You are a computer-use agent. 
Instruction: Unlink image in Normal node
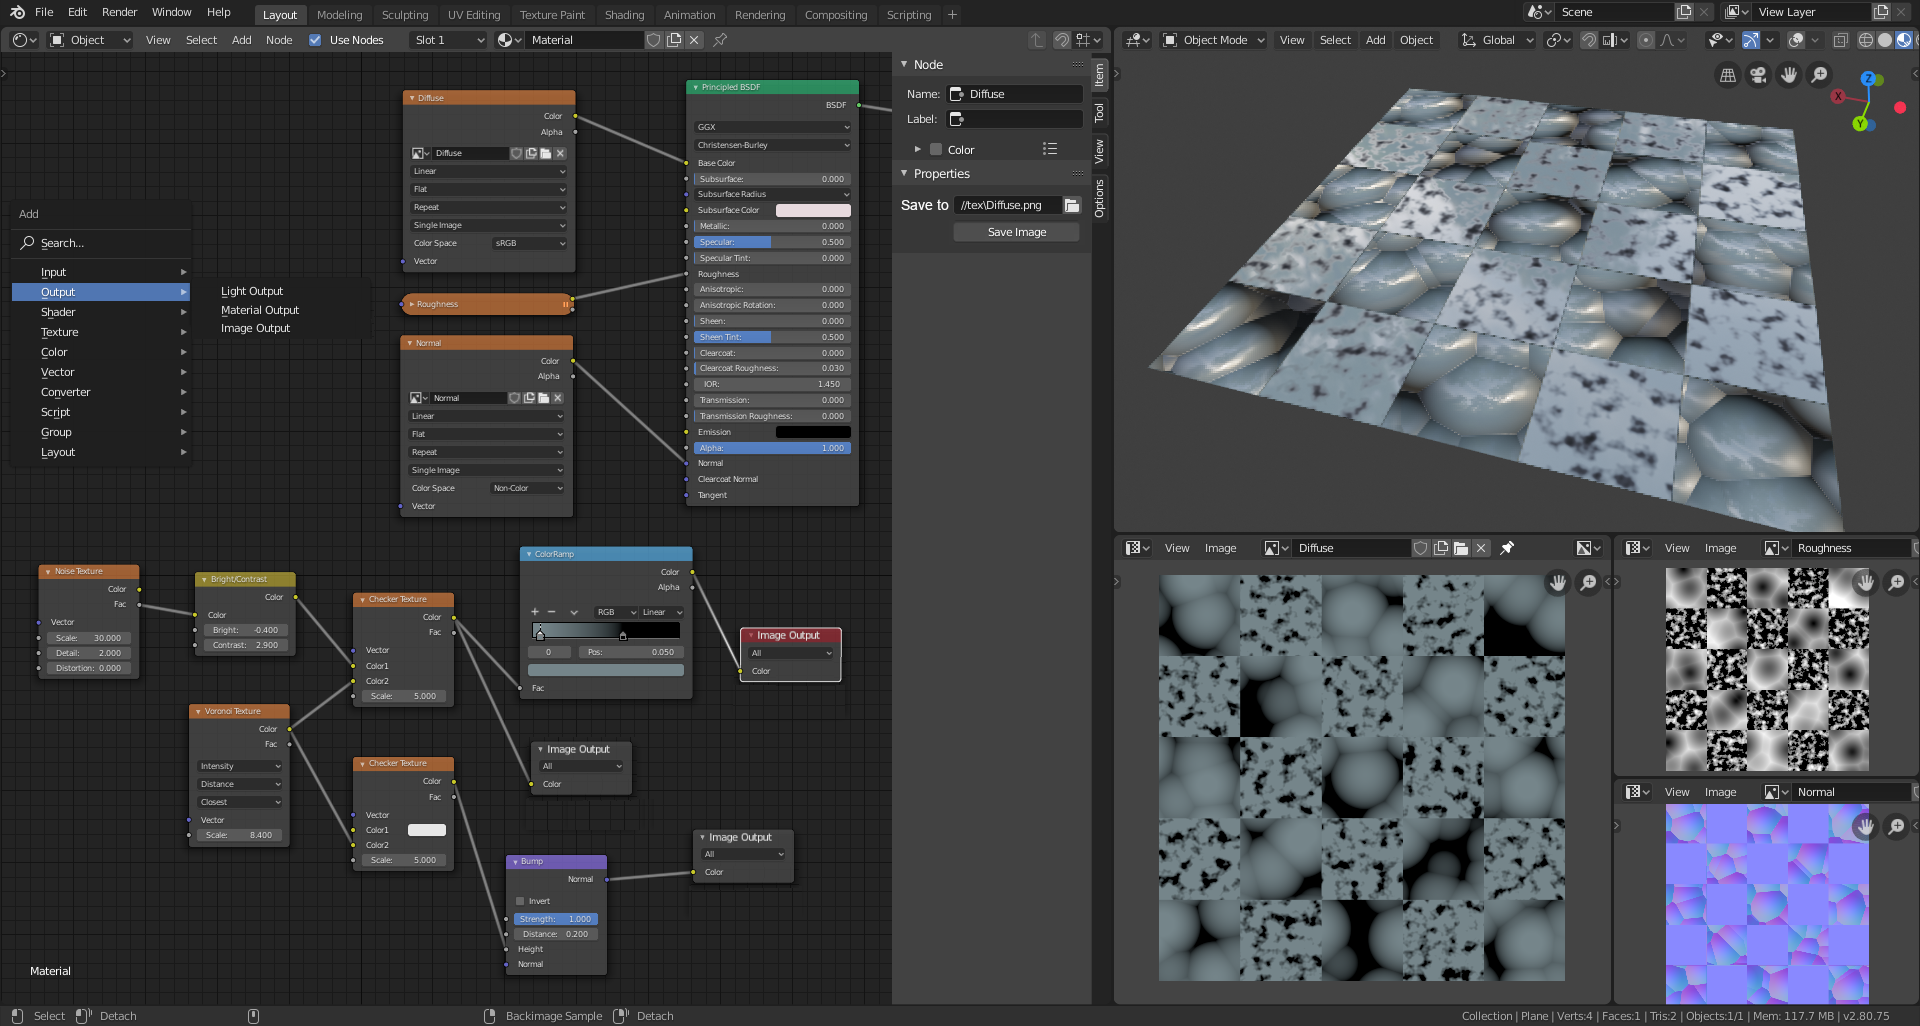click(x=558, y=398)
